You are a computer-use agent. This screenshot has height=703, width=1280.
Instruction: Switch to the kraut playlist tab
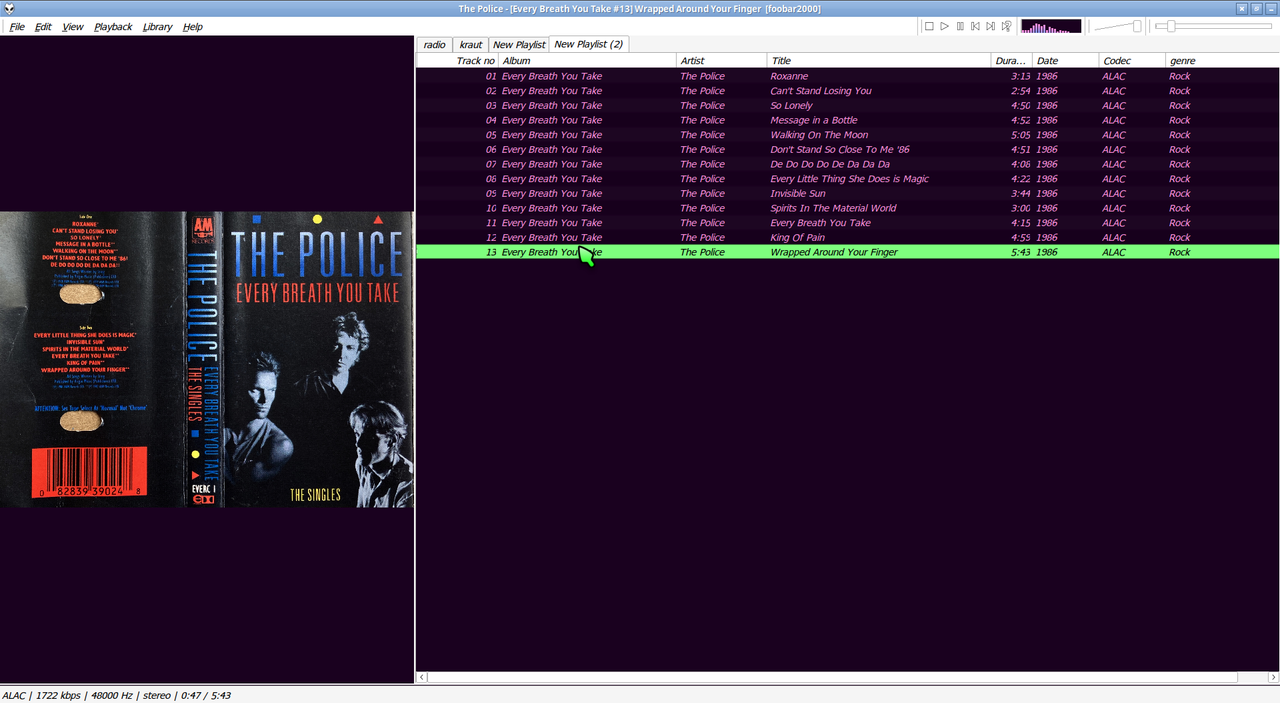[x=470, y=45]
